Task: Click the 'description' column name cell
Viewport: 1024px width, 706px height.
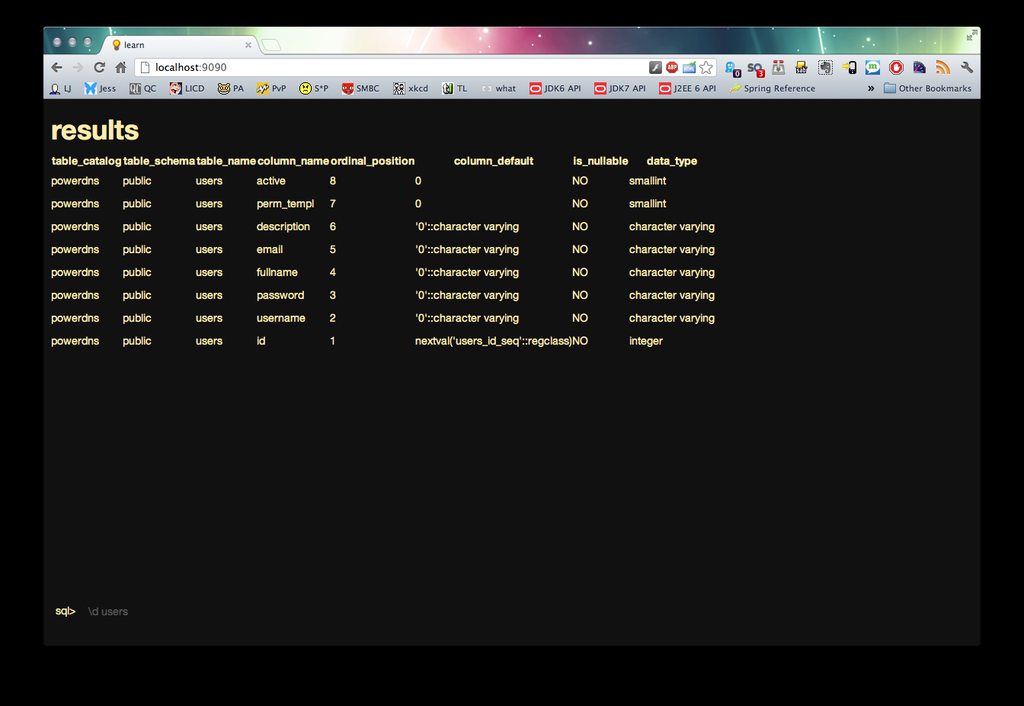Action: click(283, 227)
